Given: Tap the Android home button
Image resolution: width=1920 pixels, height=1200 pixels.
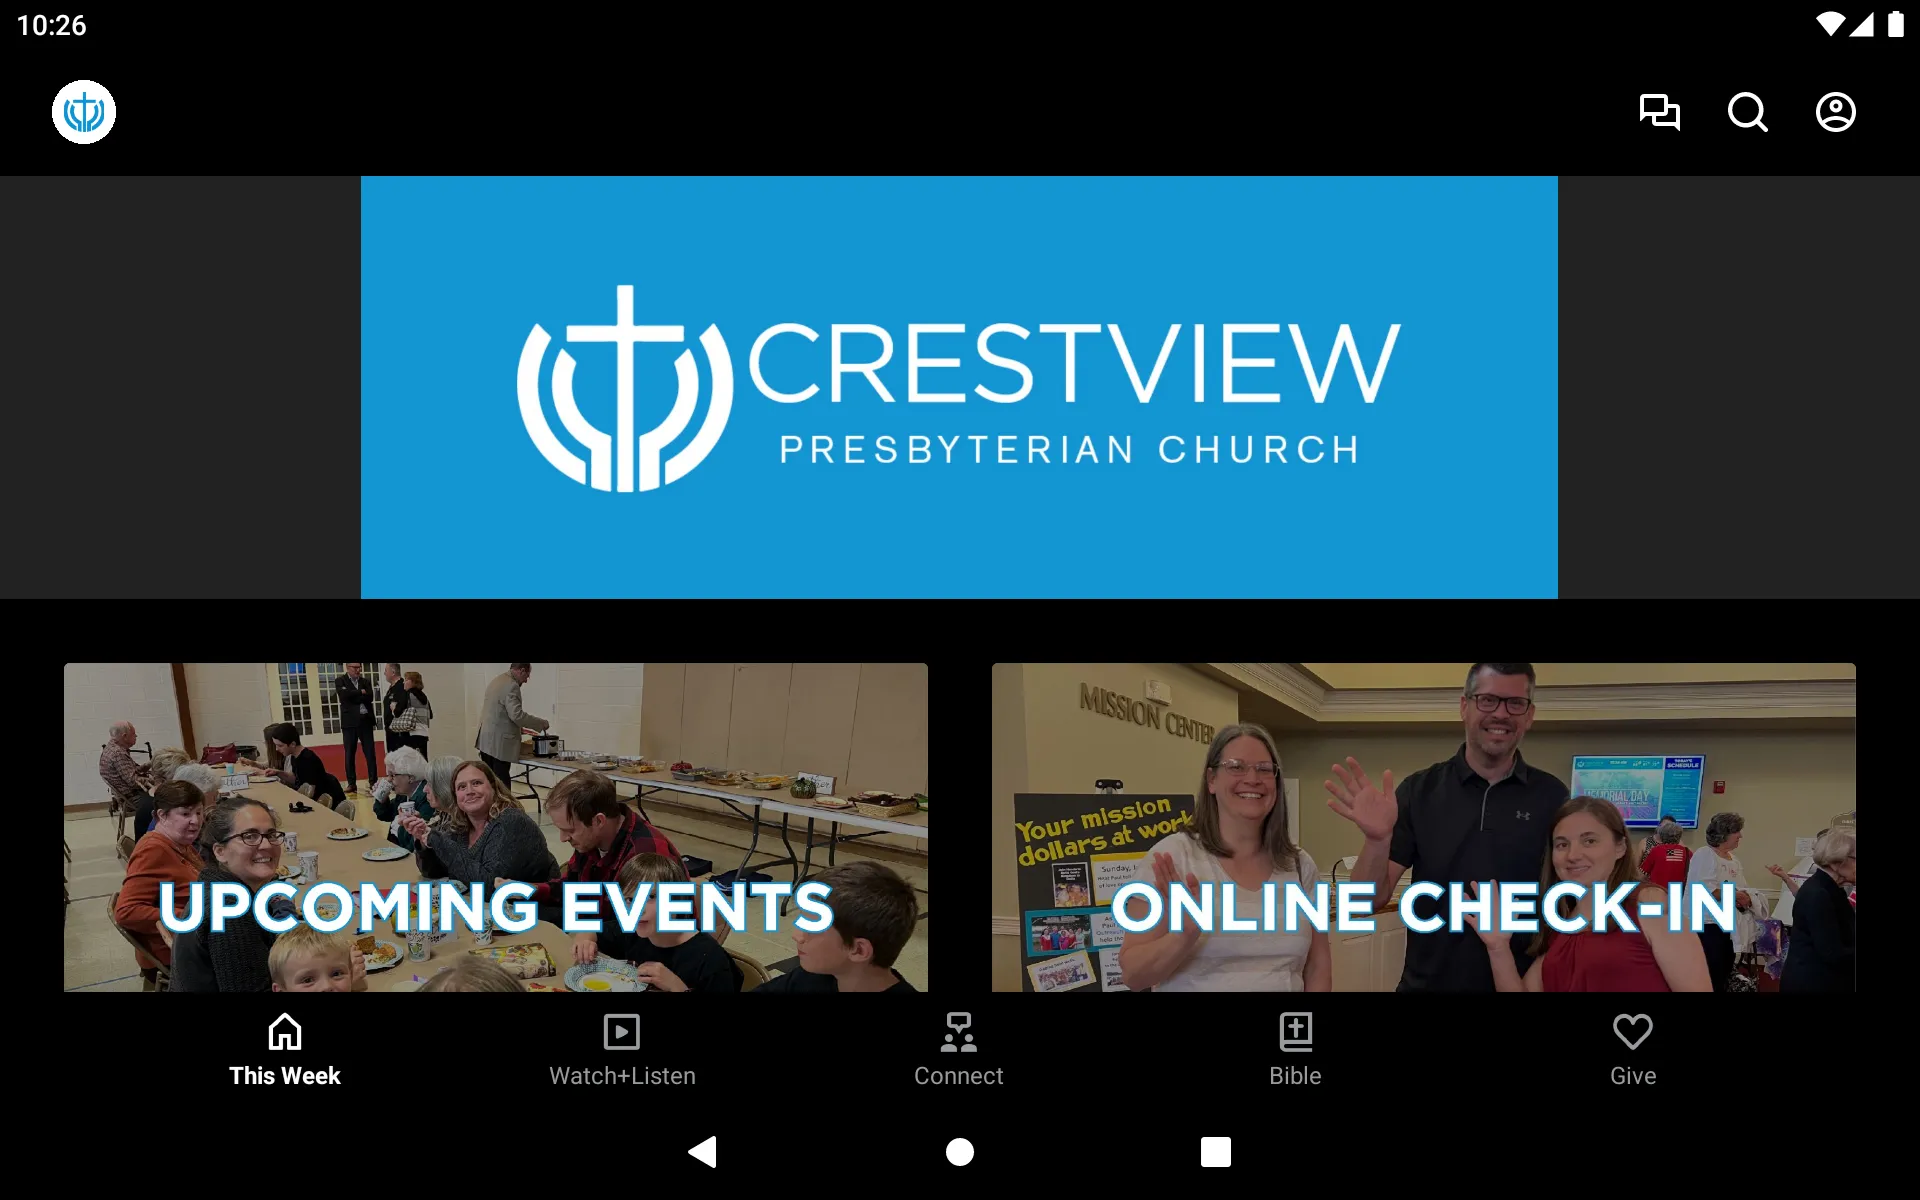Looking at the screenshot, I should [959, 1150].
